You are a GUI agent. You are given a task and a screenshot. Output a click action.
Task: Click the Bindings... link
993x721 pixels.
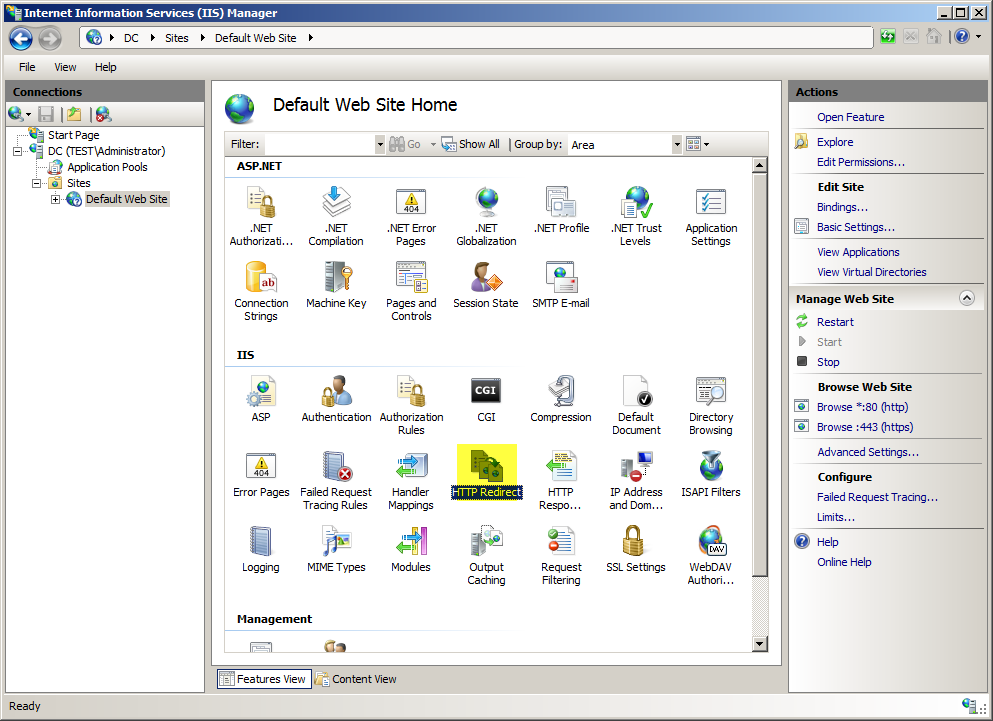(x=842, y=207)
